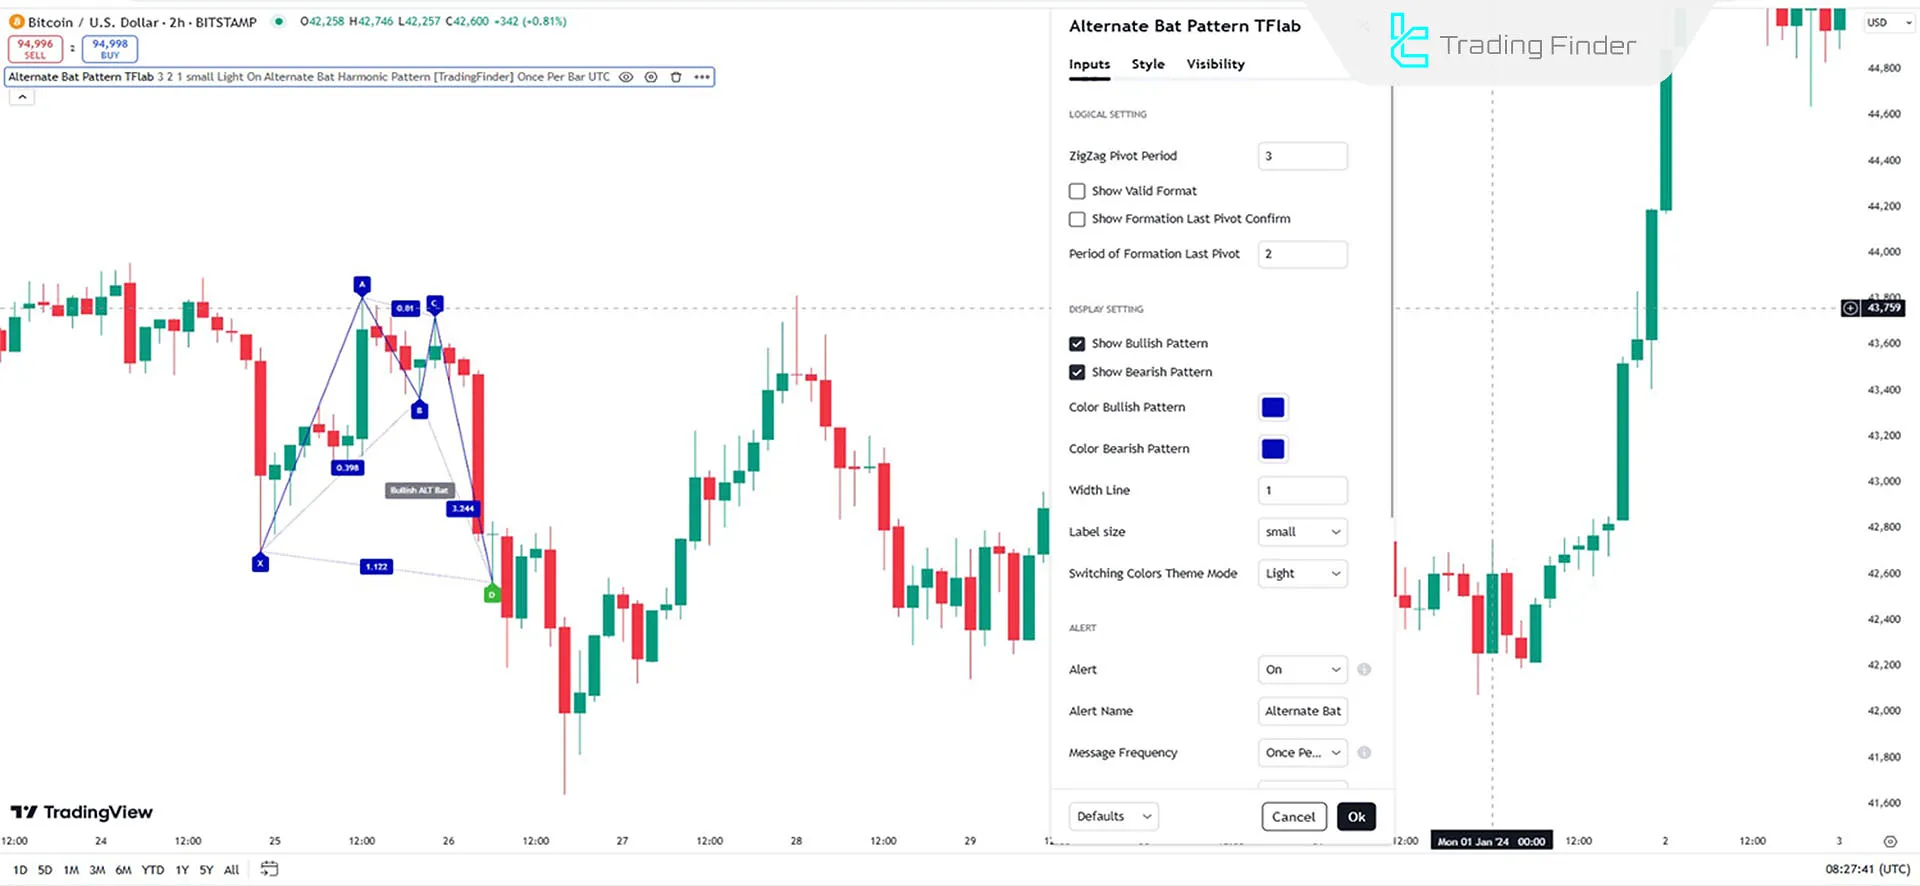Remove indicator with the trash icon
The width and height of the screenshot is (1920, 886).
(x=676, y=77)
